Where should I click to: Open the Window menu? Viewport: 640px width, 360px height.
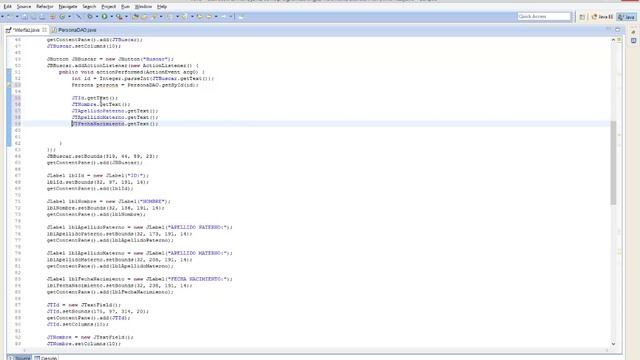click(143, 7)
